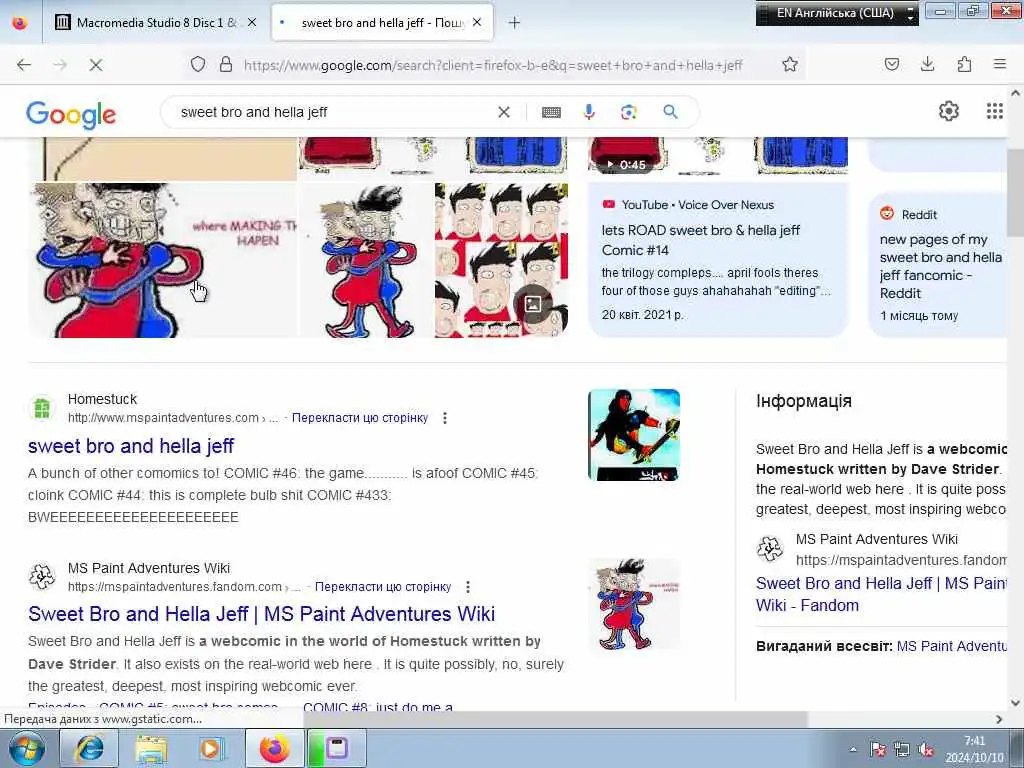The width and height of the screenshot is (1024, 768).
Task: Open Windows Explorer folder on taskbar
Action: click(151, 748)
